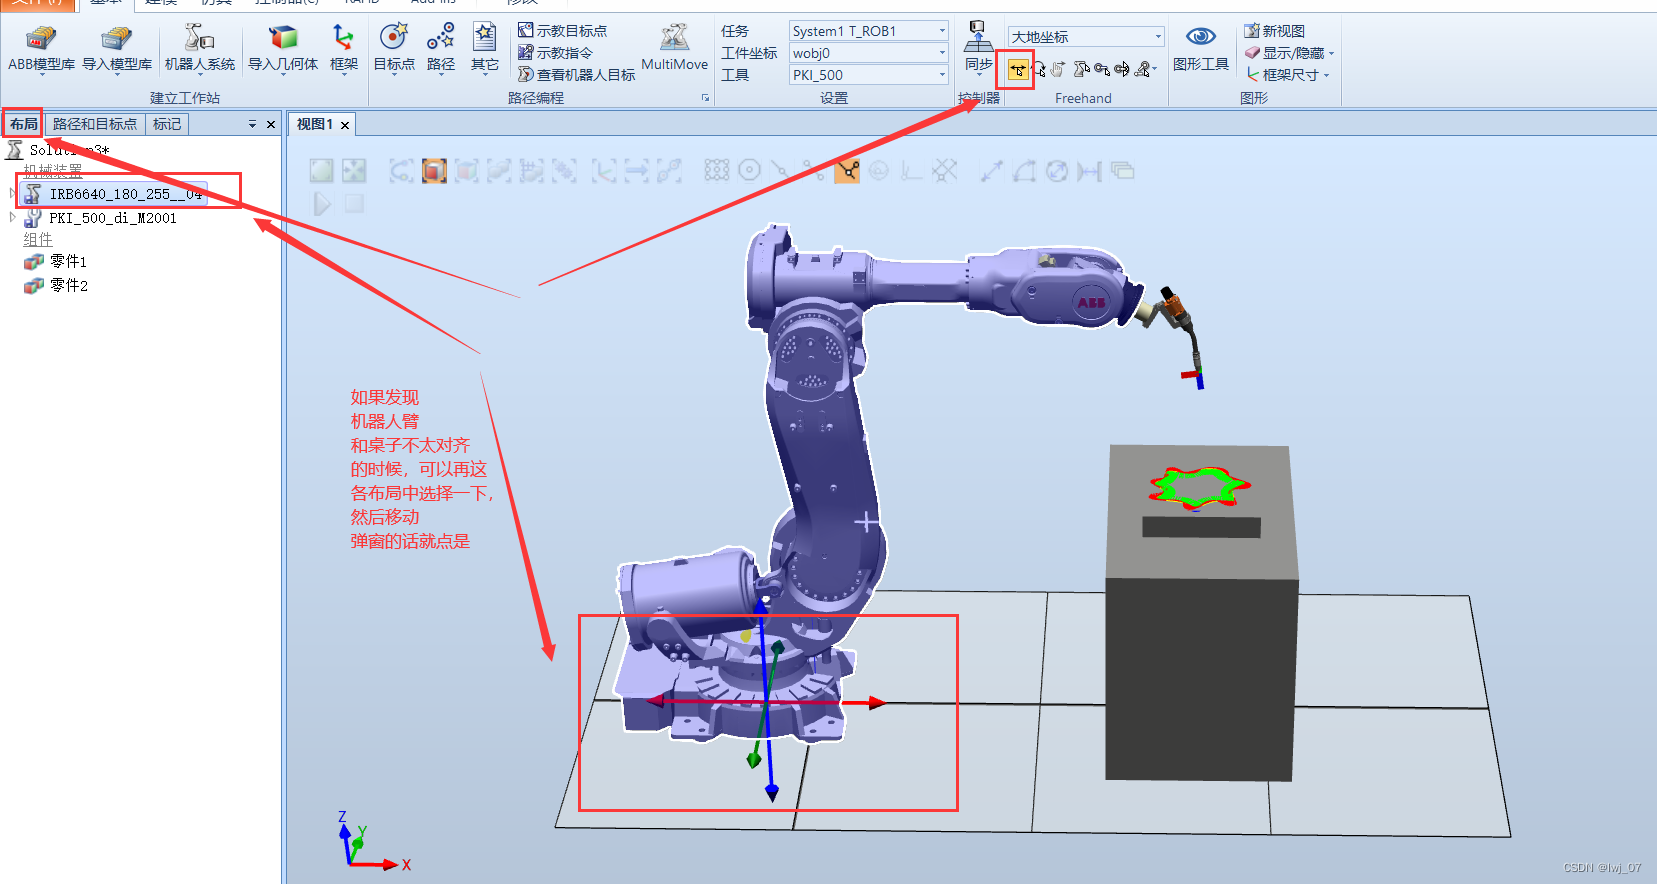Expand the 路径编程 dialog launcher

(x=705, y=98)
